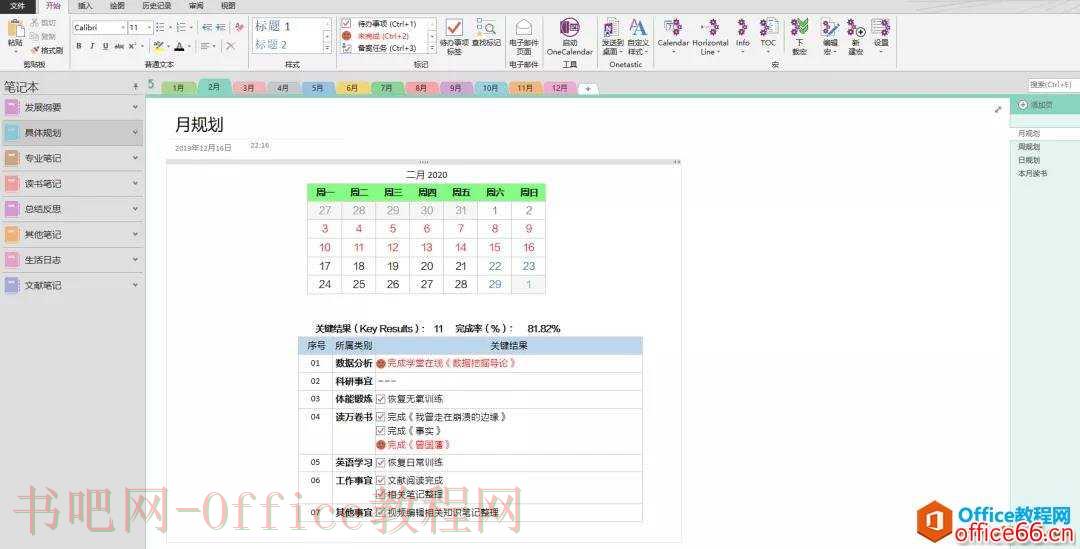Image resolution: width=1080 pixels, height=549 pixels.
Task: Click the search box (Ctrl+E)
Action: point(1052,84)
